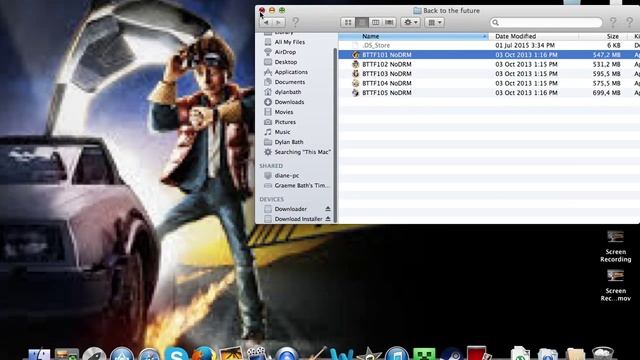Click the BTTF105 NoDRM file icon
The height and width of the screenshot is (360, 640).
(356, 93)
